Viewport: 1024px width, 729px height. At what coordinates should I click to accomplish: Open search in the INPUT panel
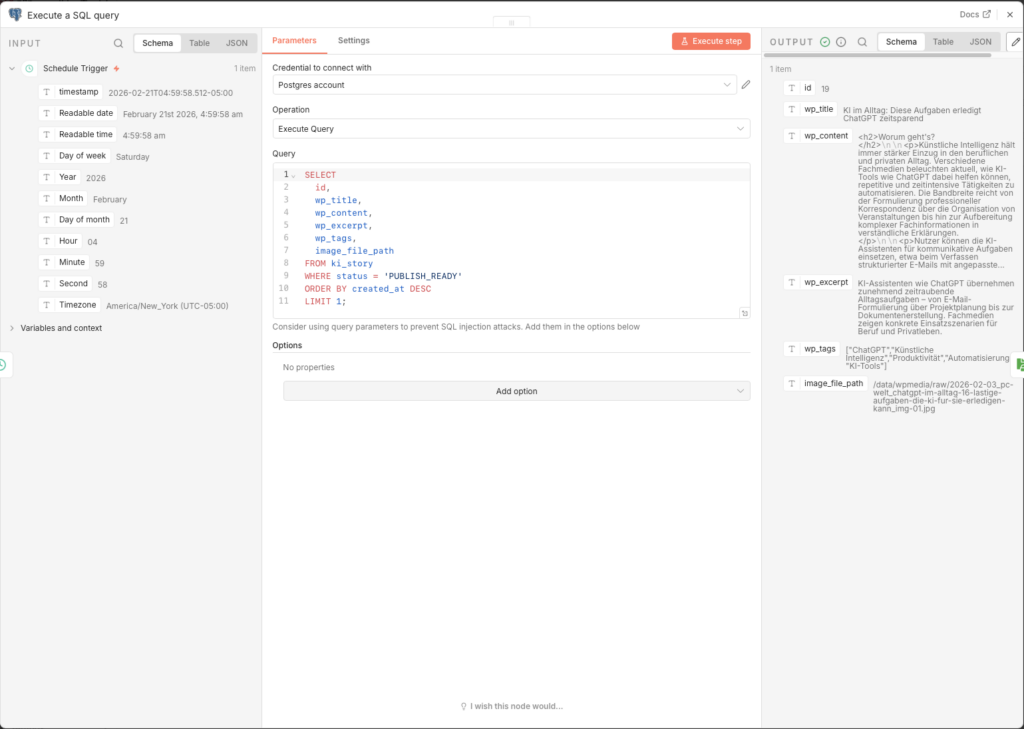[118, 43]
